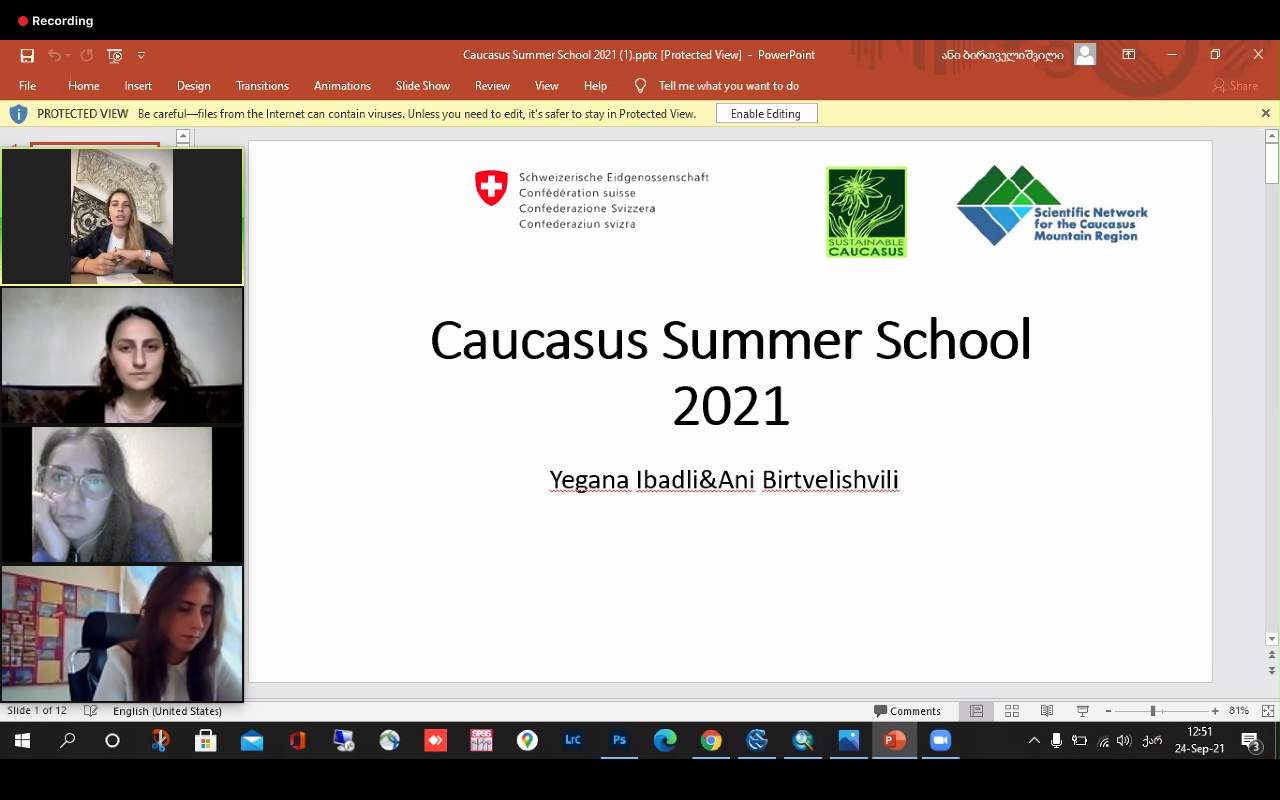Toggle Normal view button in status bar

(x=977, y=711)
